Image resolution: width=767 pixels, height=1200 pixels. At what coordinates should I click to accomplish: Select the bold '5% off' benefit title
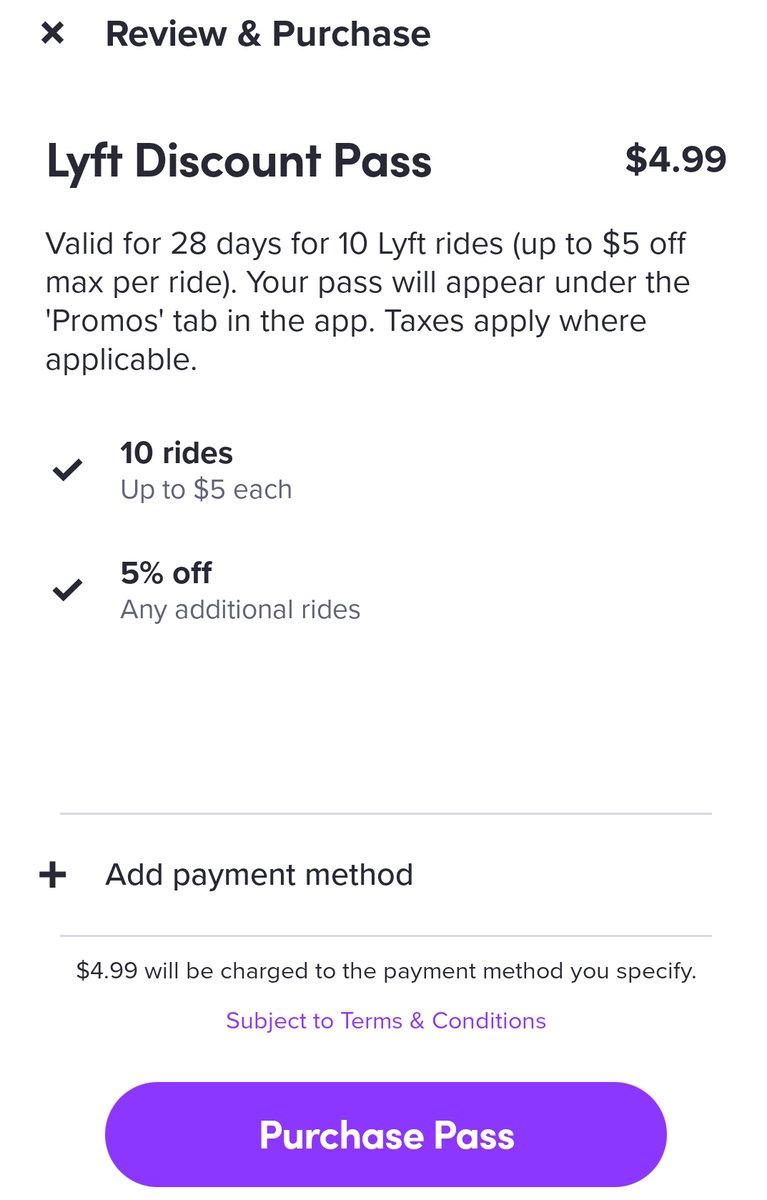166,573
